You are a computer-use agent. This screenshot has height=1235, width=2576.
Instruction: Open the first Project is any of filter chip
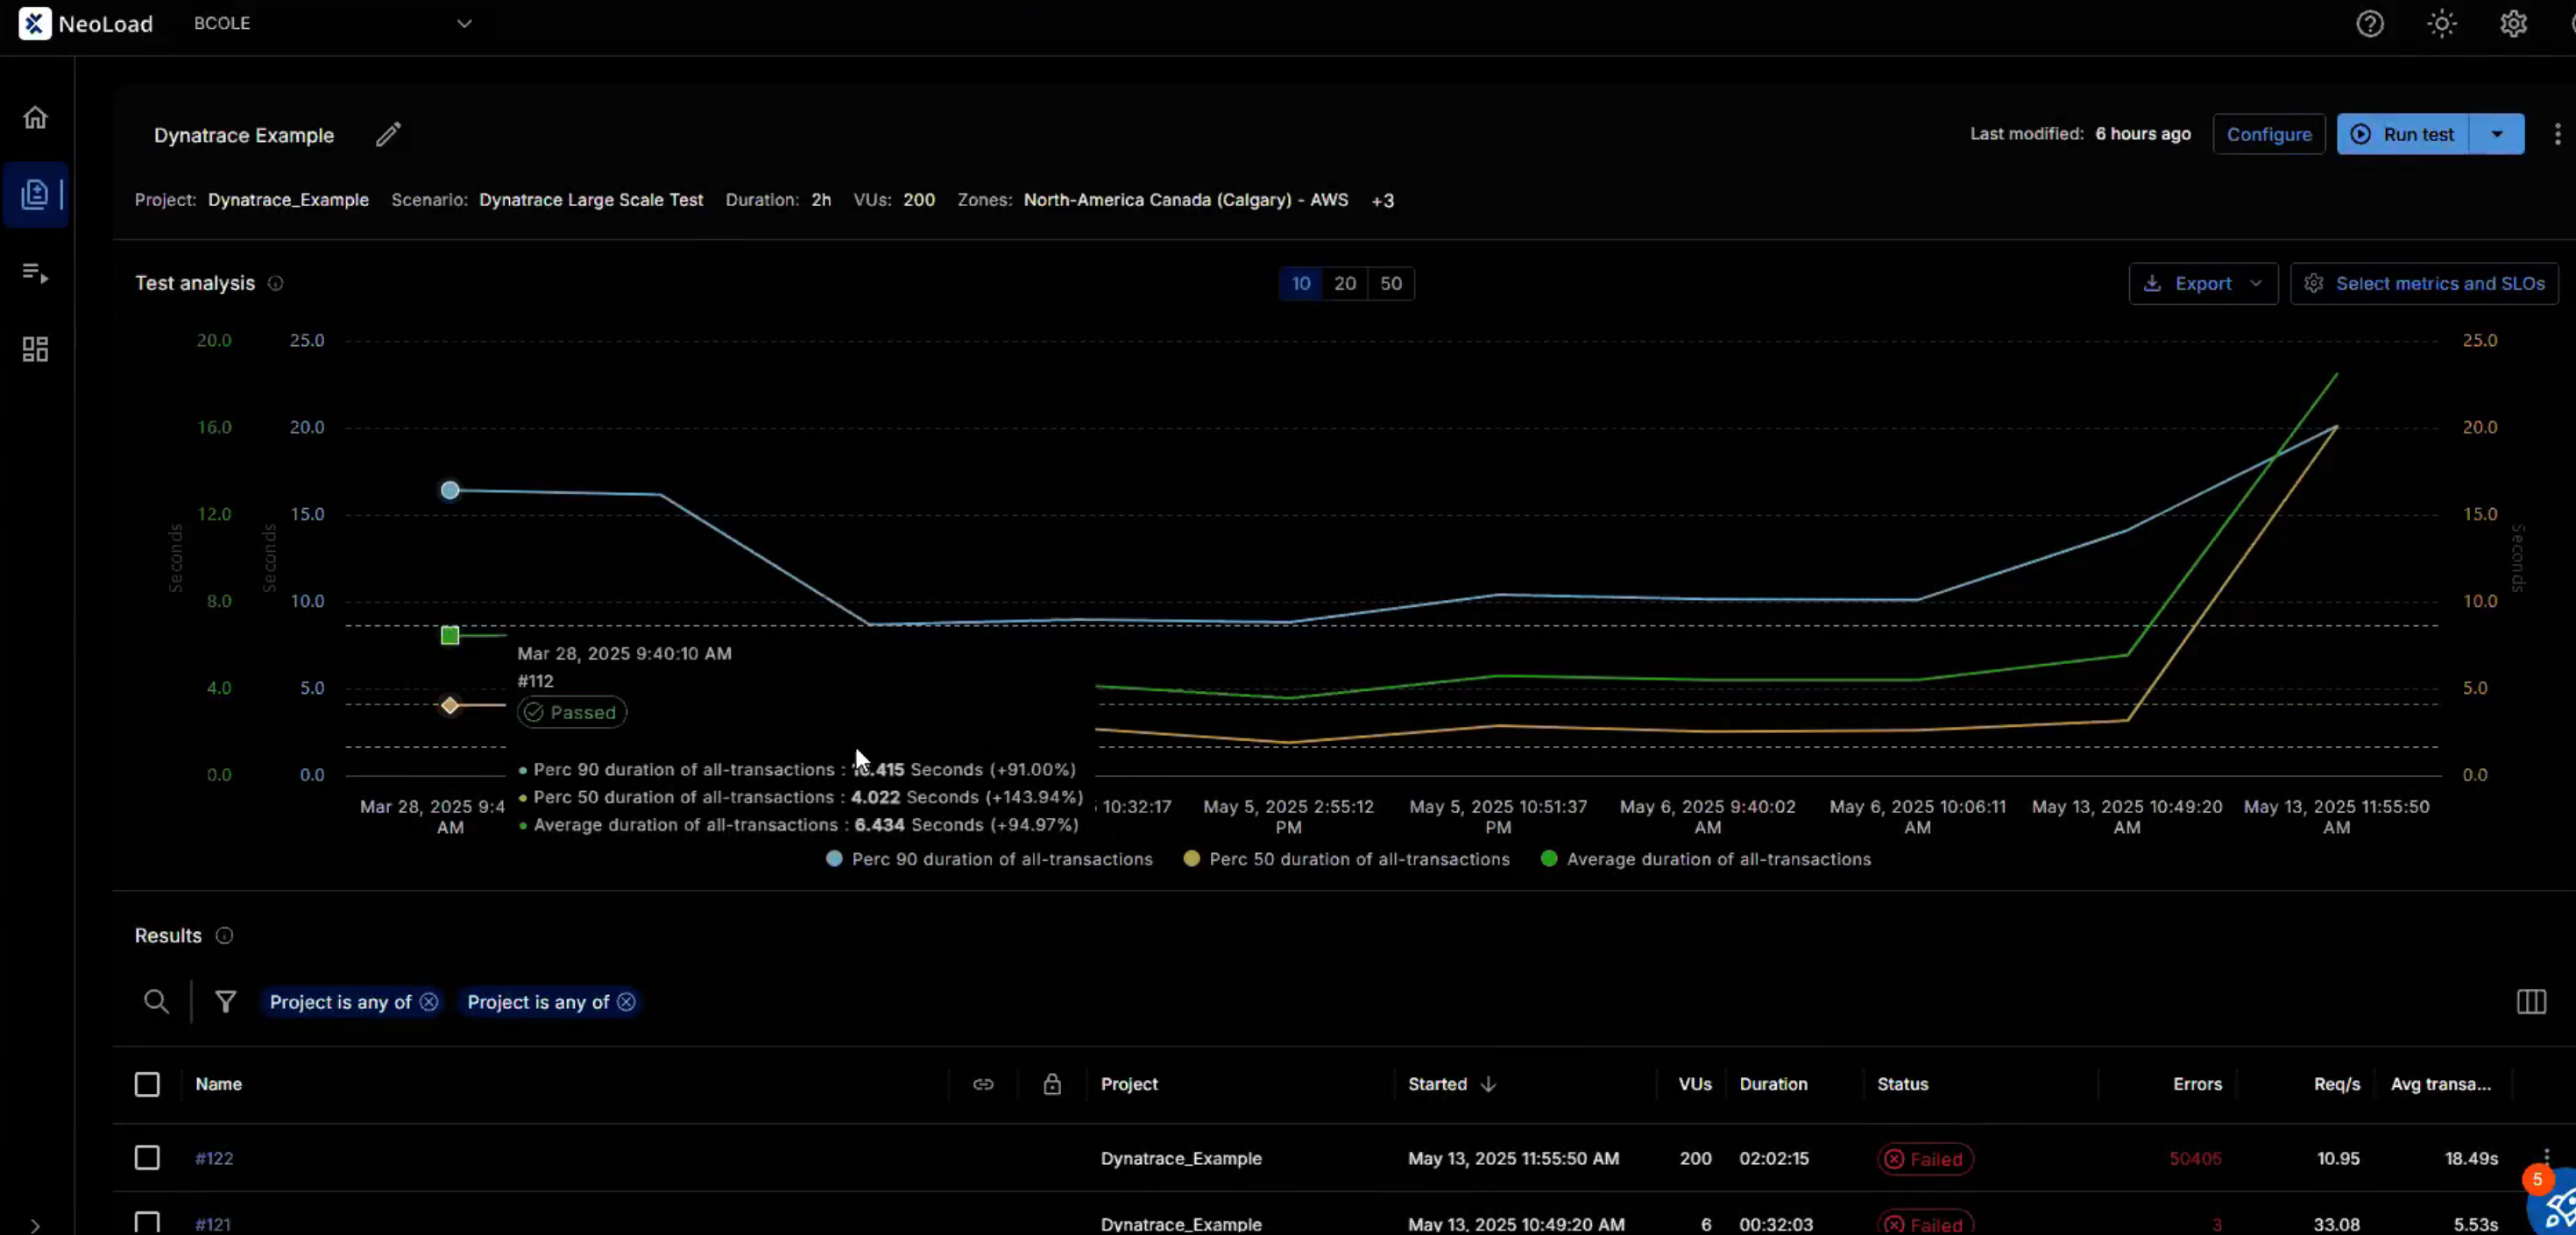coord(340,1002)
